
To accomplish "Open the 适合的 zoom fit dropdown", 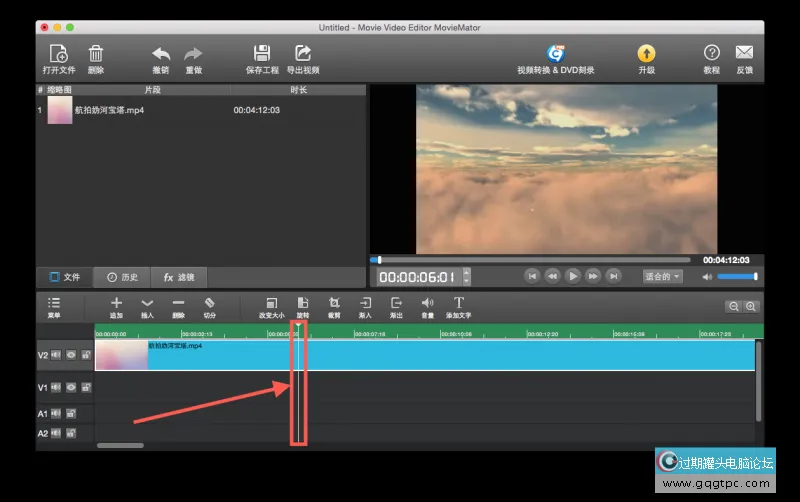I will [x=663, y=276].
